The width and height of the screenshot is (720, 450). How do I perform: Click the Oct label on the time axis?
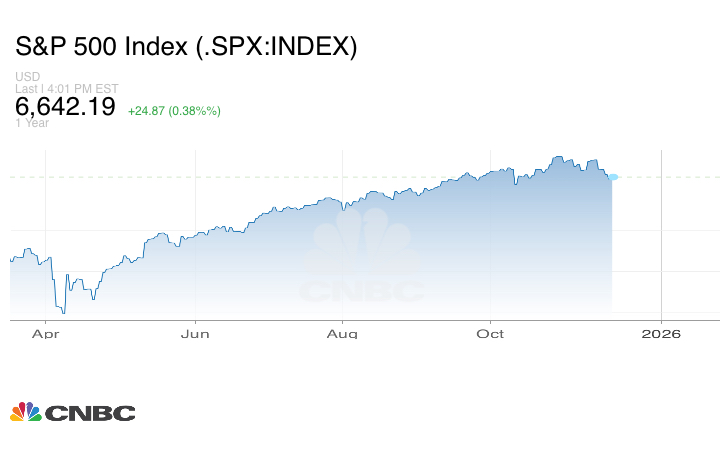[x=490, y=333]
